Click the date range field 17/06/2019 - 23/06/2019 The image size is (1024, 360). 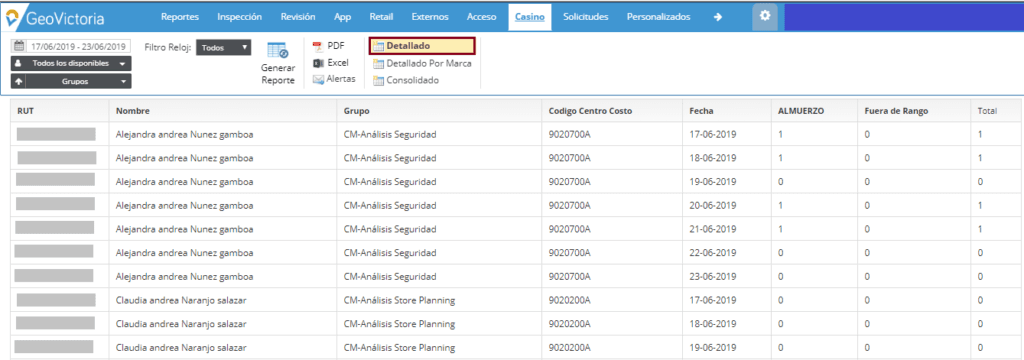[x=78, y=47]
